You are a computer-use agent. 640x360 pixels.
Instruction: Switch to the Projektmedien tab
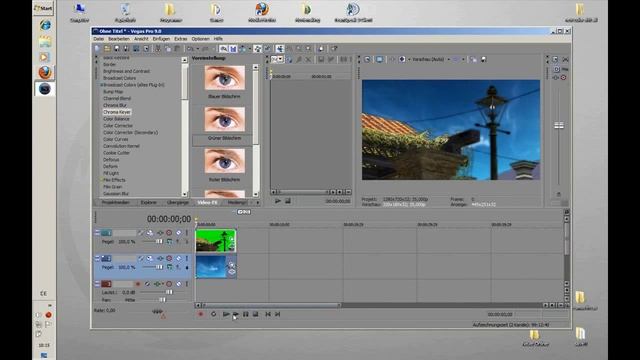[x=116, y=202]
